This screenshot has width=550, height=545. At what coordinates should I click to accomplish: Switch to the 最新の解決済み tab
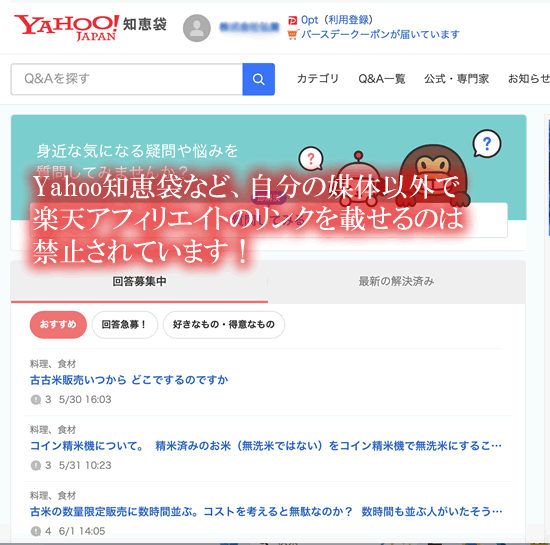click(x=396, y=281)
